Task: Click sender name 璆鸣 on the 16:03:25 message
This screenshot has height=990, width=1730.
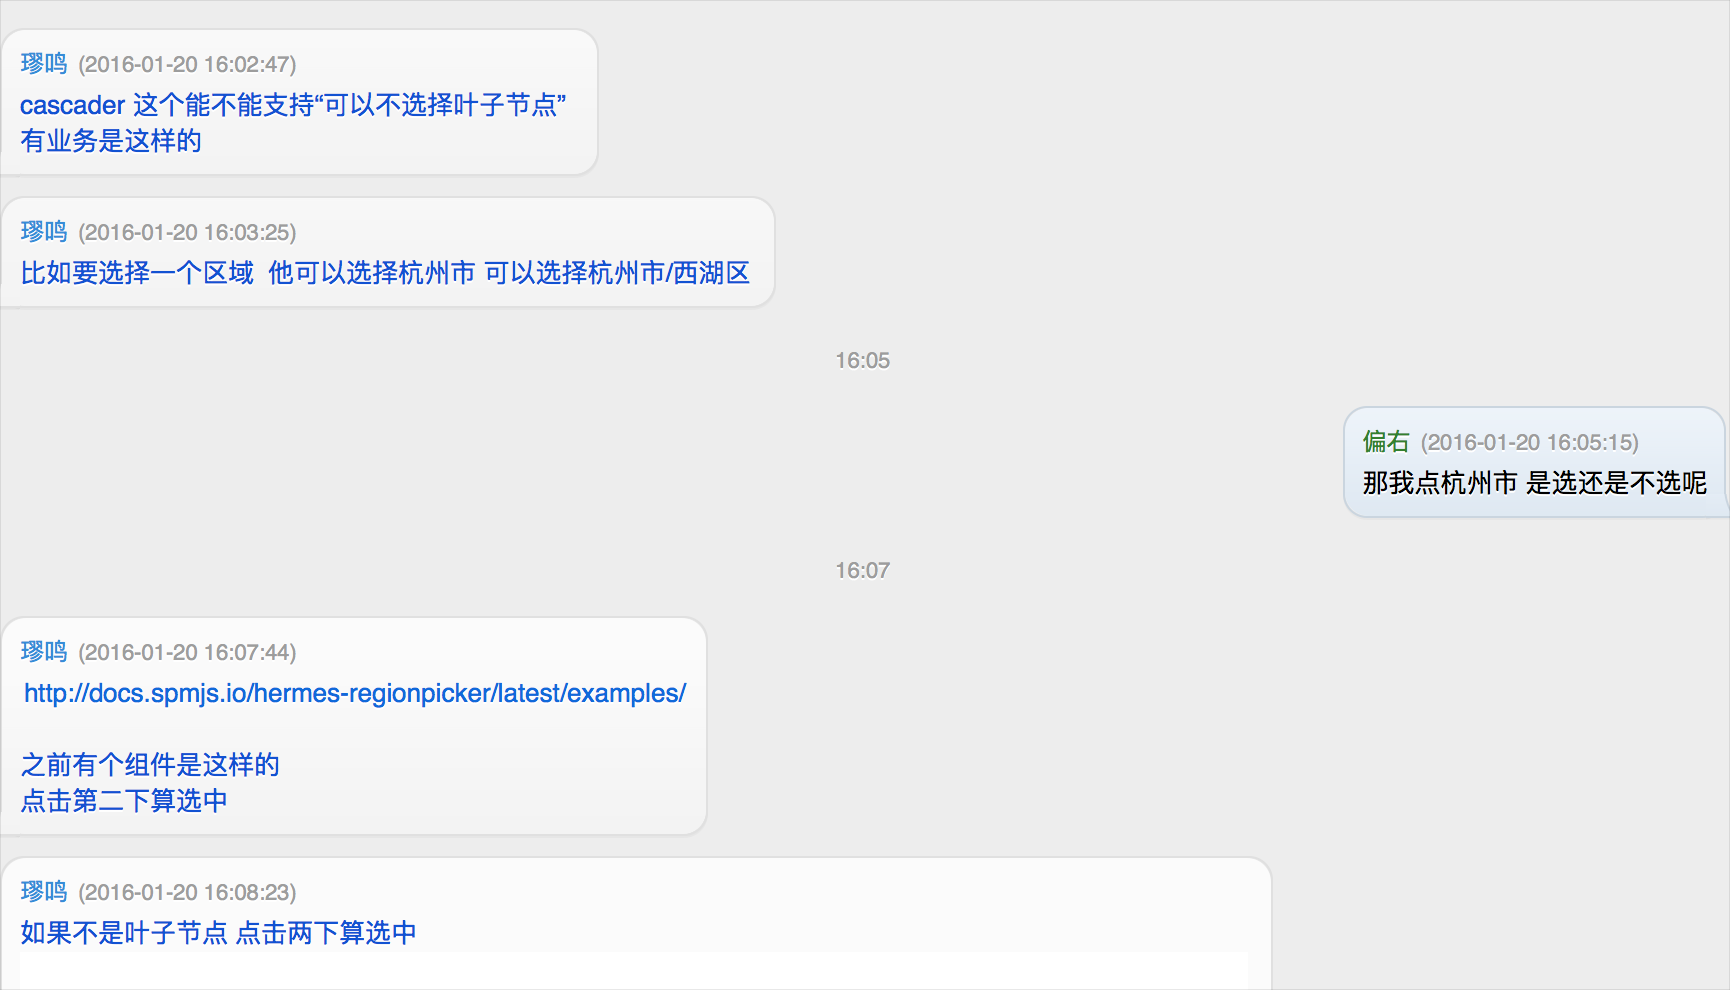Action: 44,232
